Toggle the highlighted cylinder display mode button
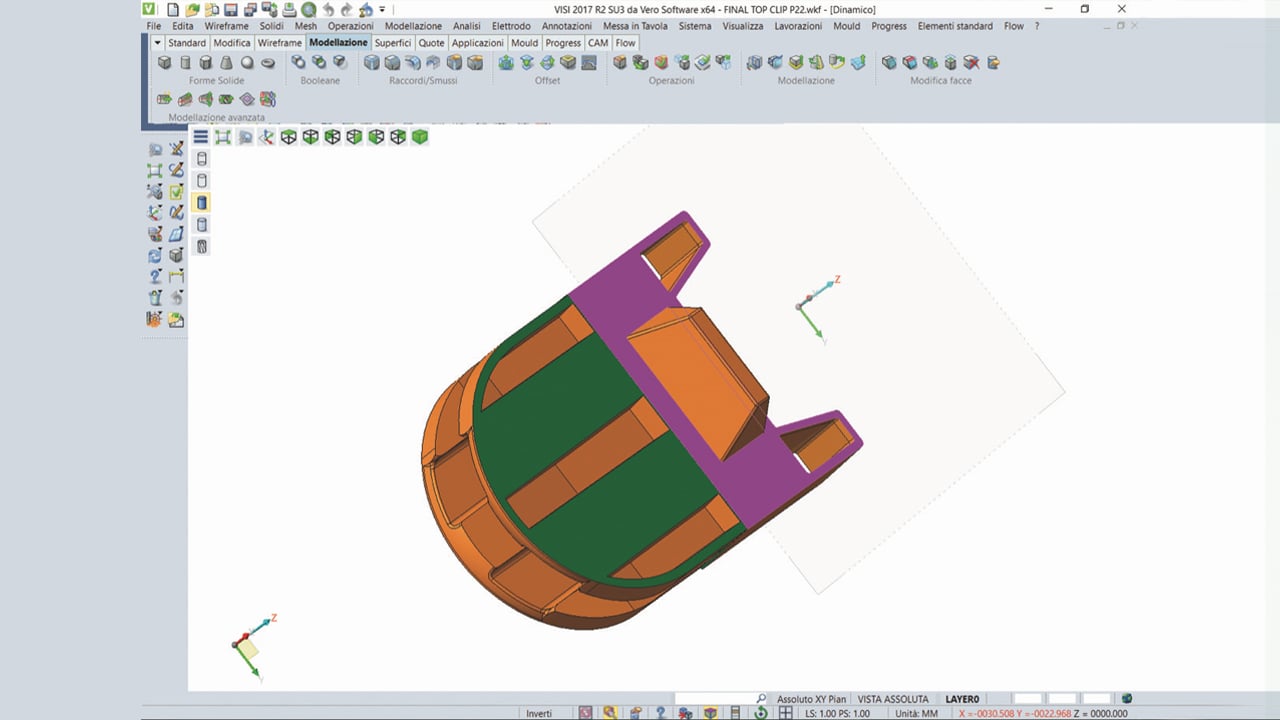The height and width of the screenshot is (720, 1280). (x=202, y=203)
